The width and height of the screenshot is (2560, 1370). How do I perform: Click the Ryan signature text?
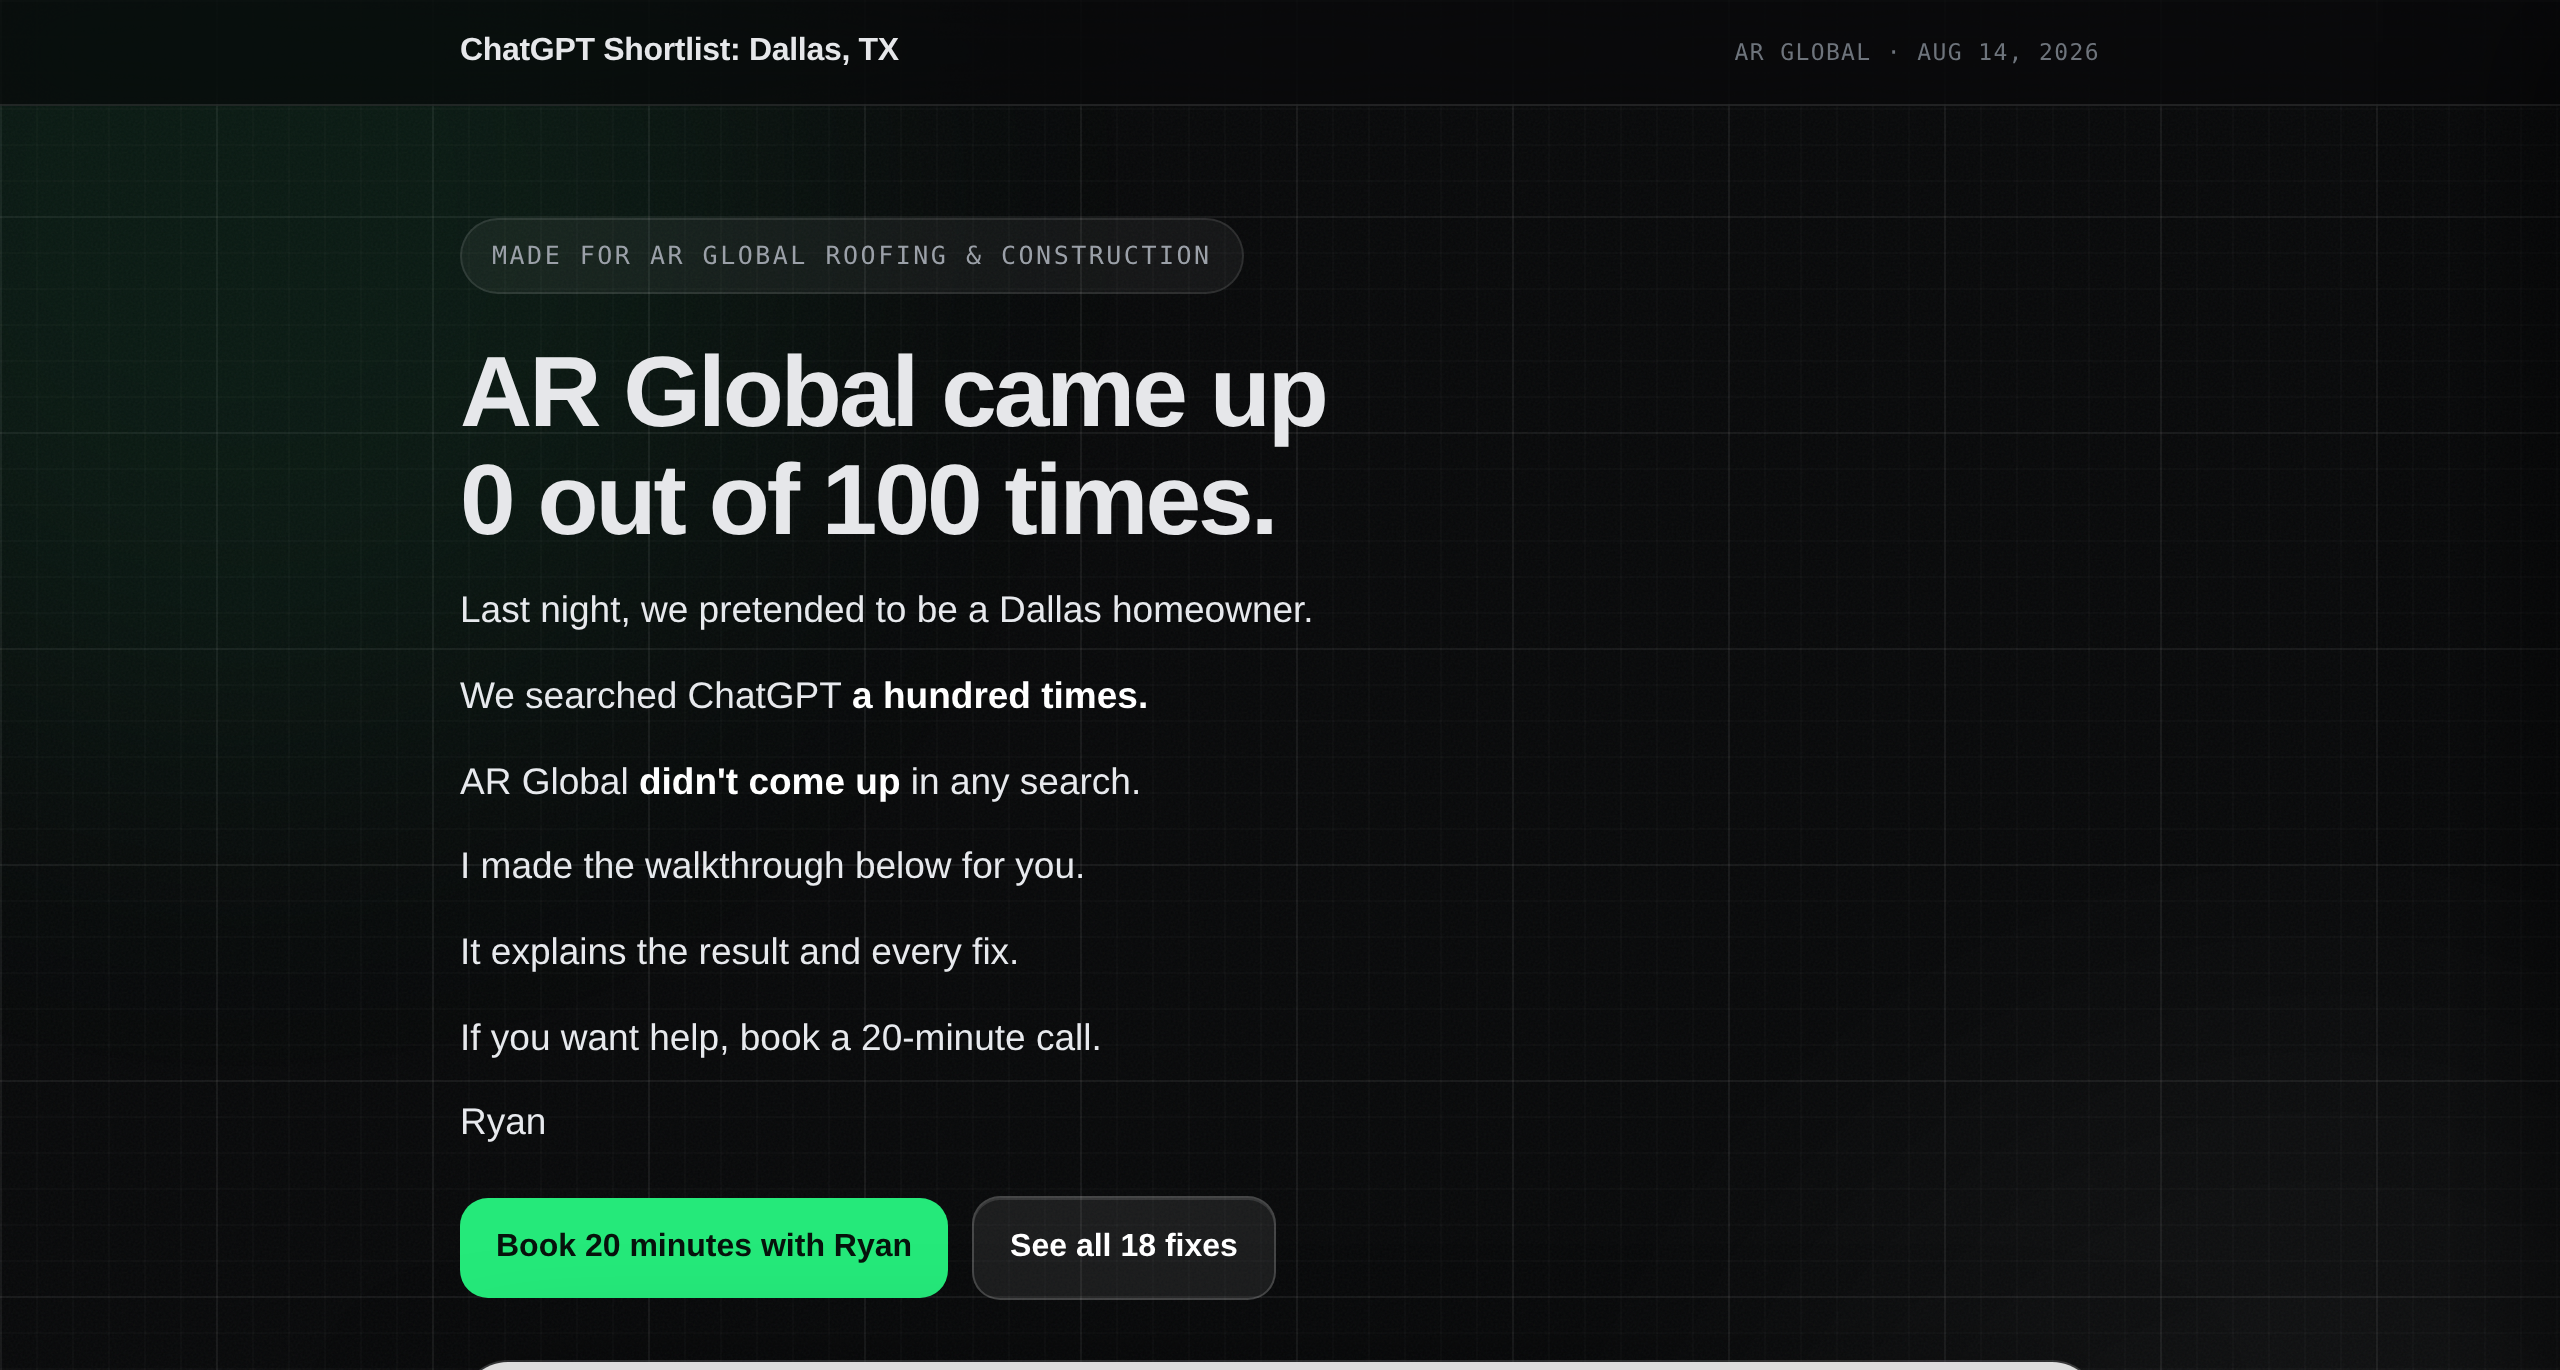(x=503, y=1122)
